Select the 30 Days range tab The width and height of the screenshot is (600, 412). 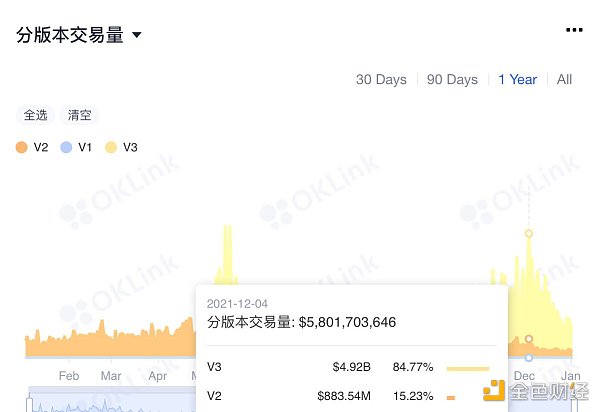tap(381, 80)
